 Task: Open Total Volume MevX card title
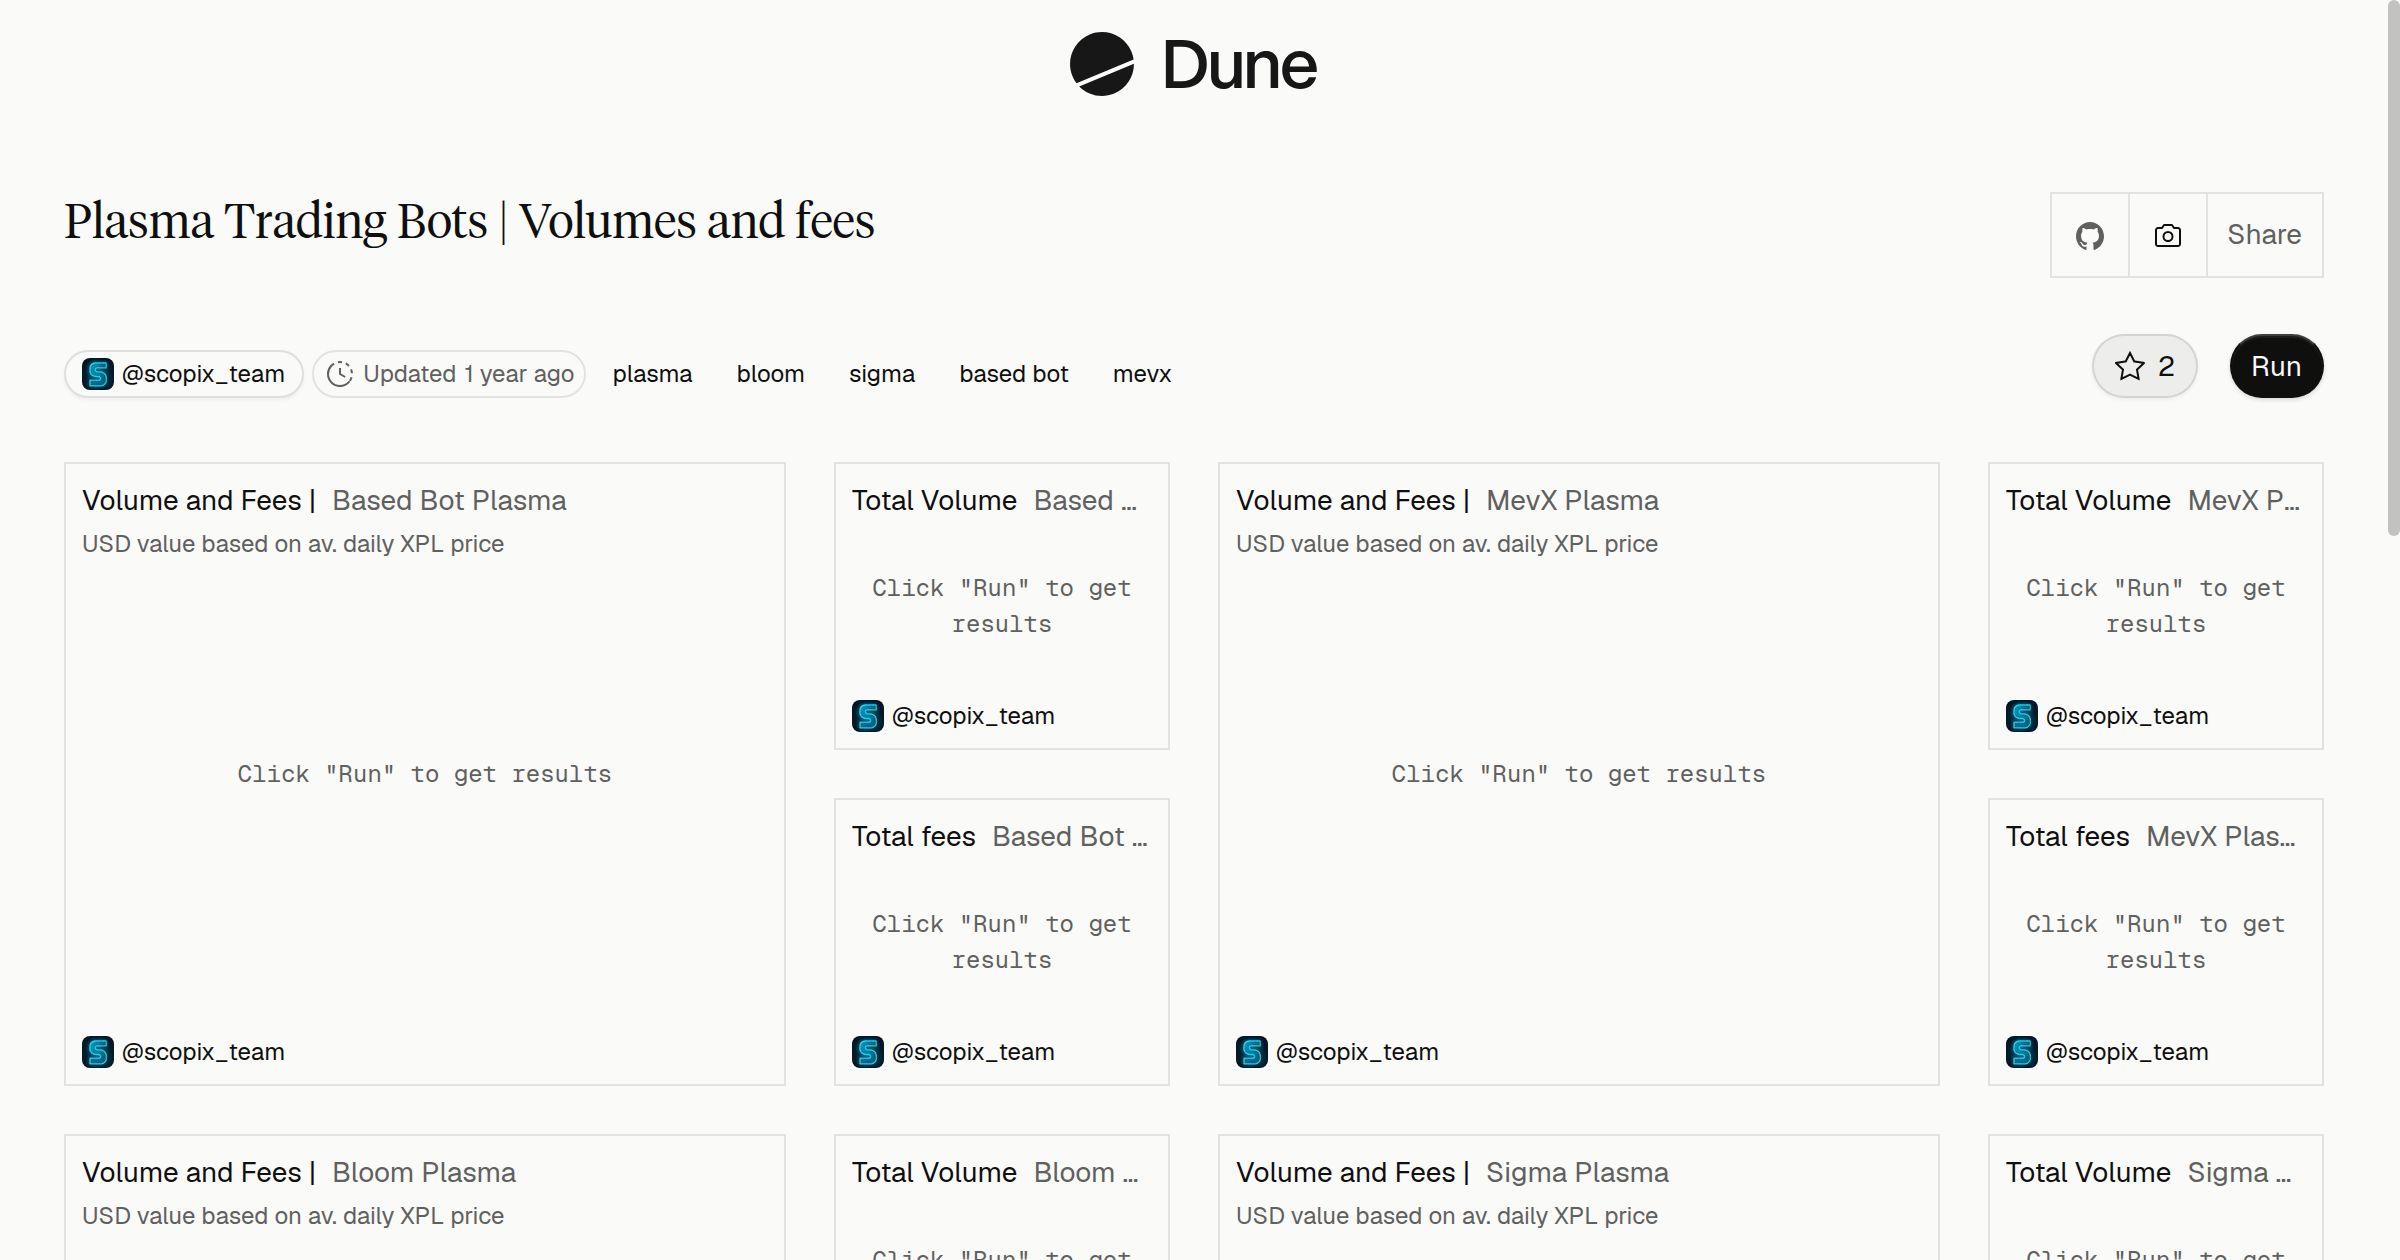coord(2153,500)
